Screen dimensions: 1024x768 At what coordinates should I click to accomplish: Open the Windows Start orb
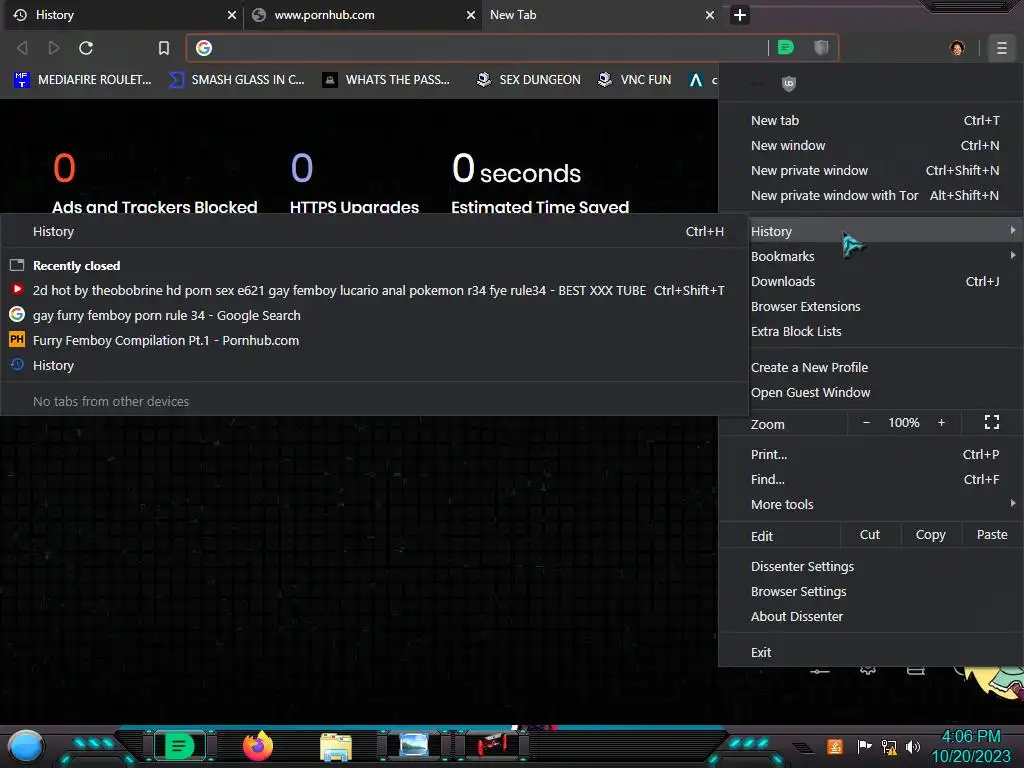[26, 746]
